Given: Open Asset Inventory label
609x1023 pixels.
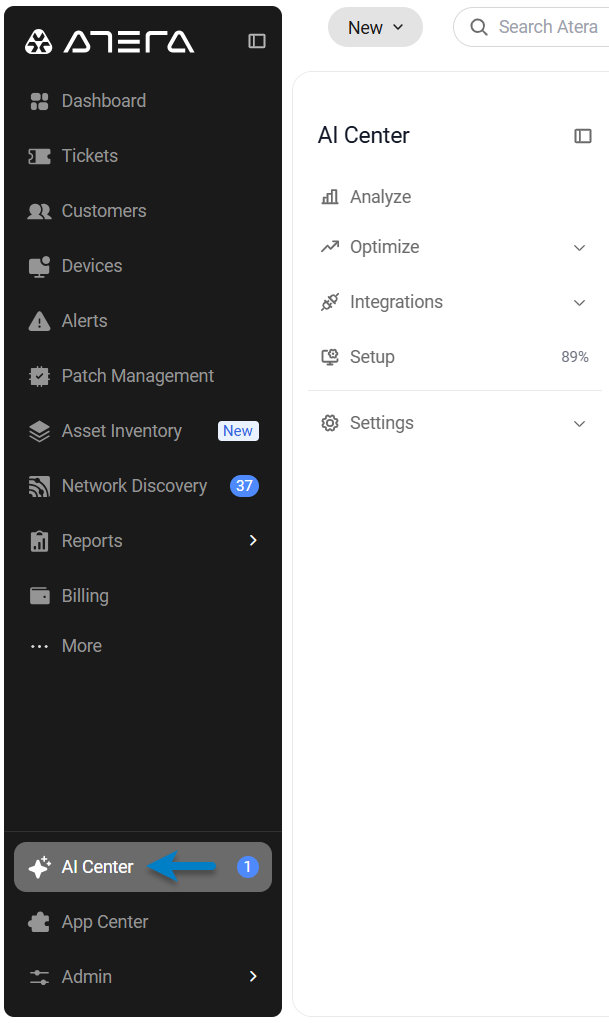Looking at the screenshot, I should click(121, 431).
